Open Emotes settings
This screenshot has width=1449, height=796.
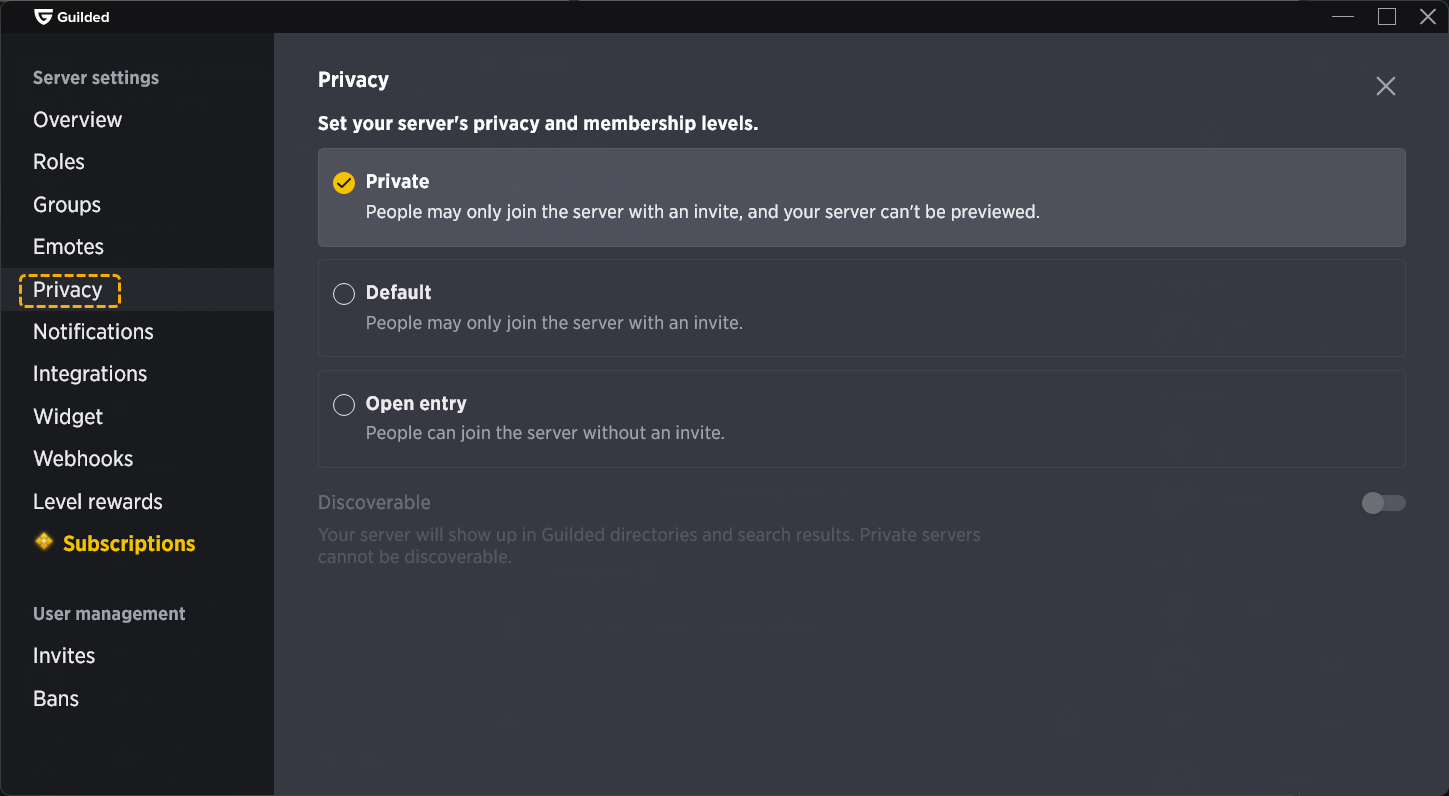[68, 247]
